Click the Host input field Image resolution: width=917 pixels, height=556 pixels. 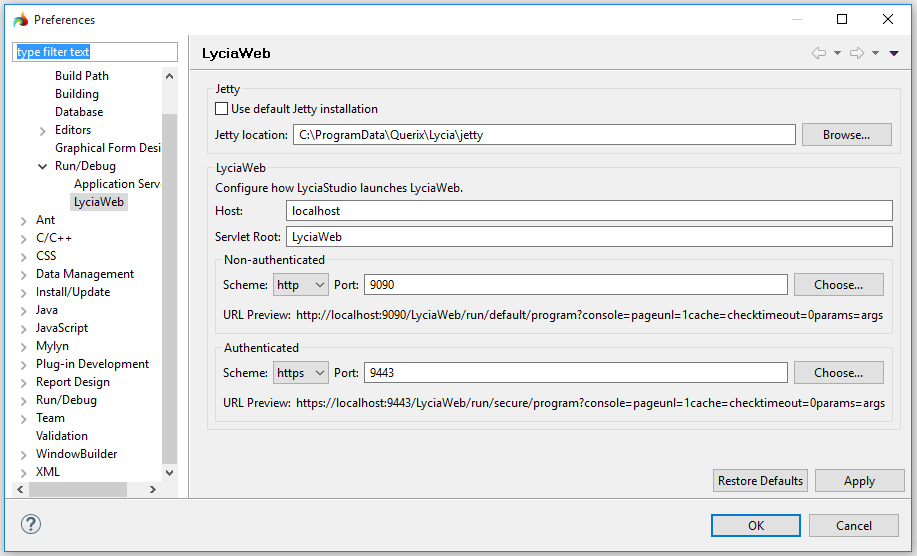[x=588, y=210]
